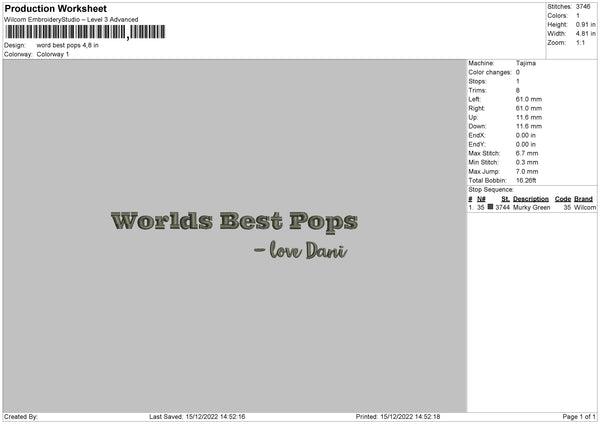Select the Colors value 1
600x424 pixels.
578,16
